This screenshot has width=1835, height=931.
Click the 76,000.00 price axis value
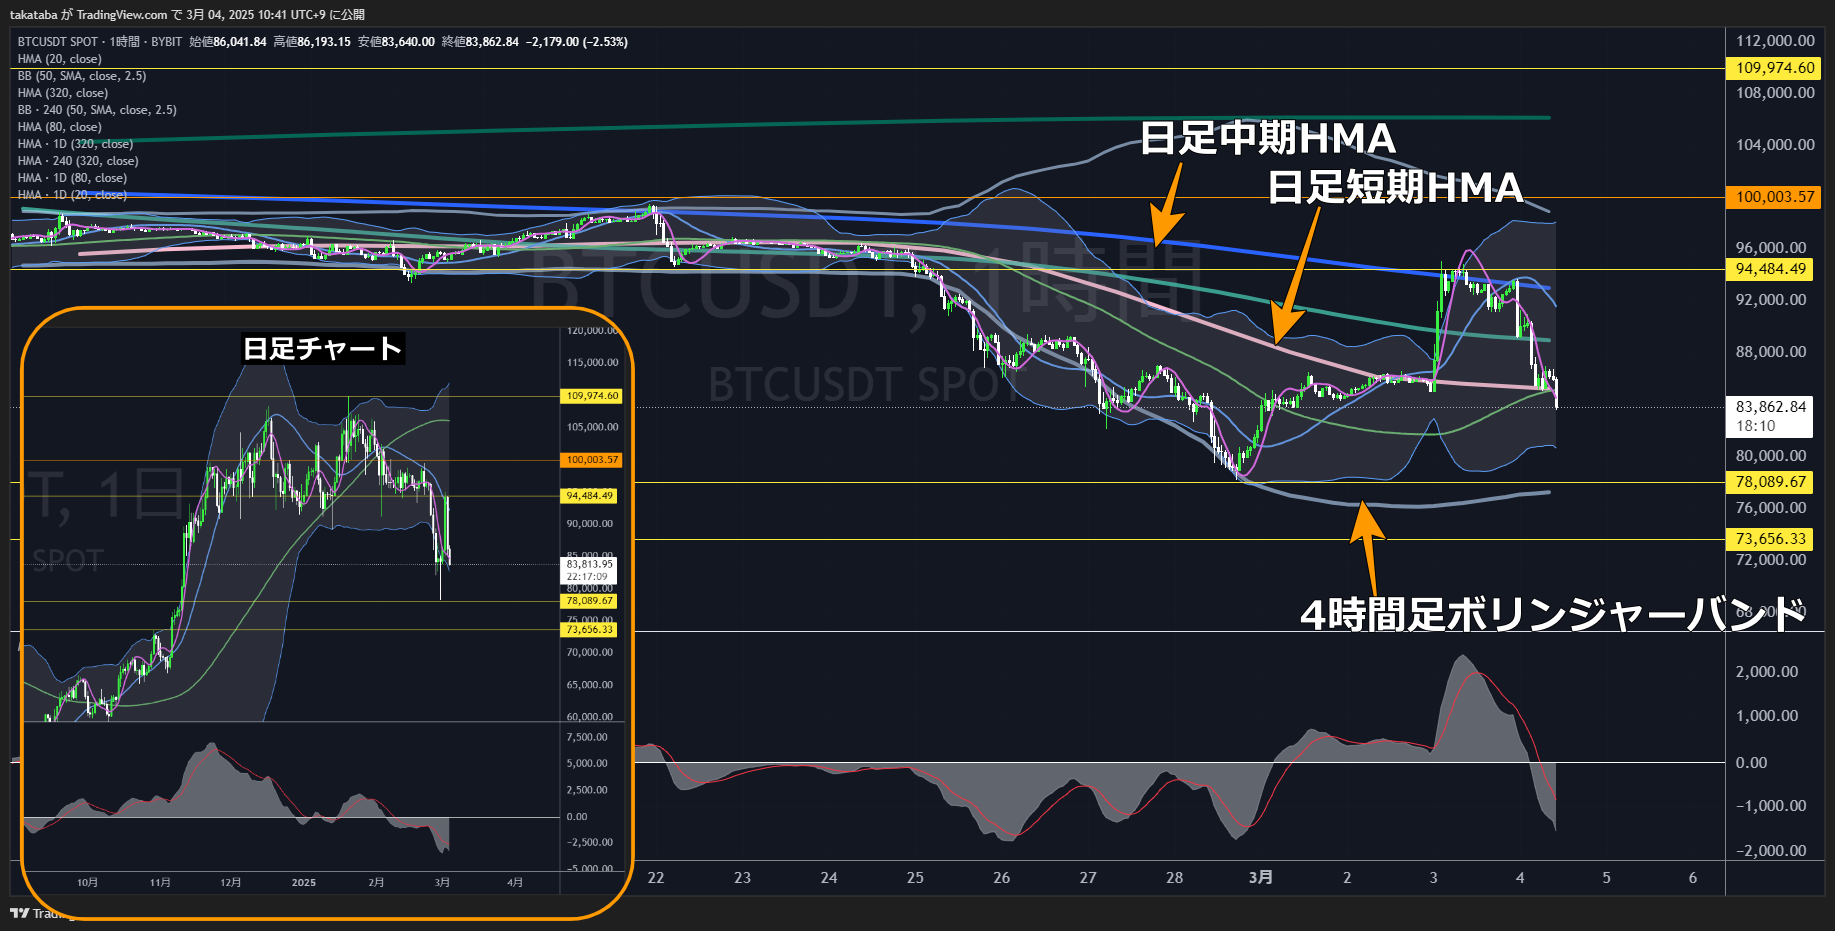pos(1771,508)
